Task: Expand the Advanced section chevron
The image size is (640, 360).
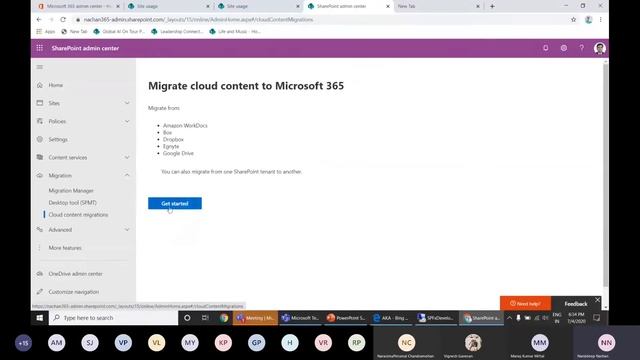Action: pos(127,230)
